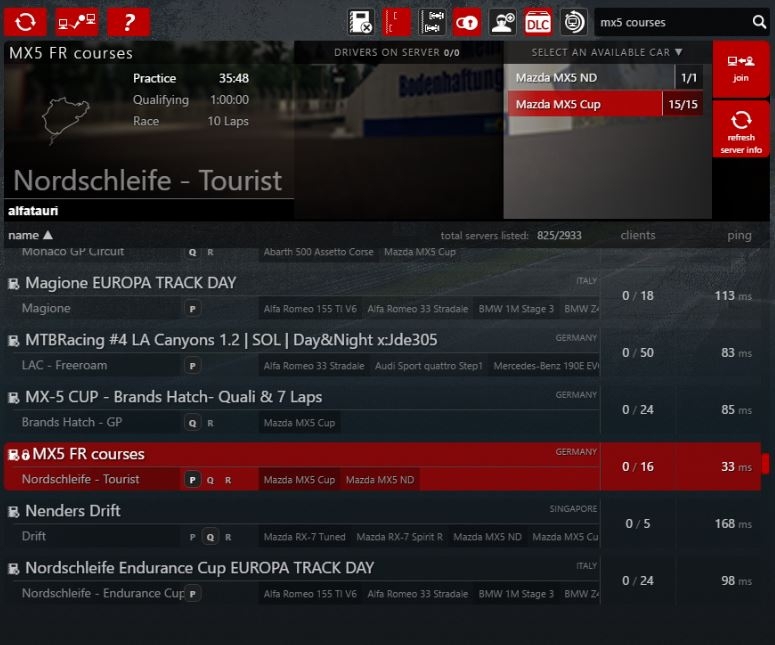The width and height of the screenshot is (775, 645).
Task: Click Mazda RX-7 Tuned tag in Nenders Drift
Action: (x=304, y=537)
